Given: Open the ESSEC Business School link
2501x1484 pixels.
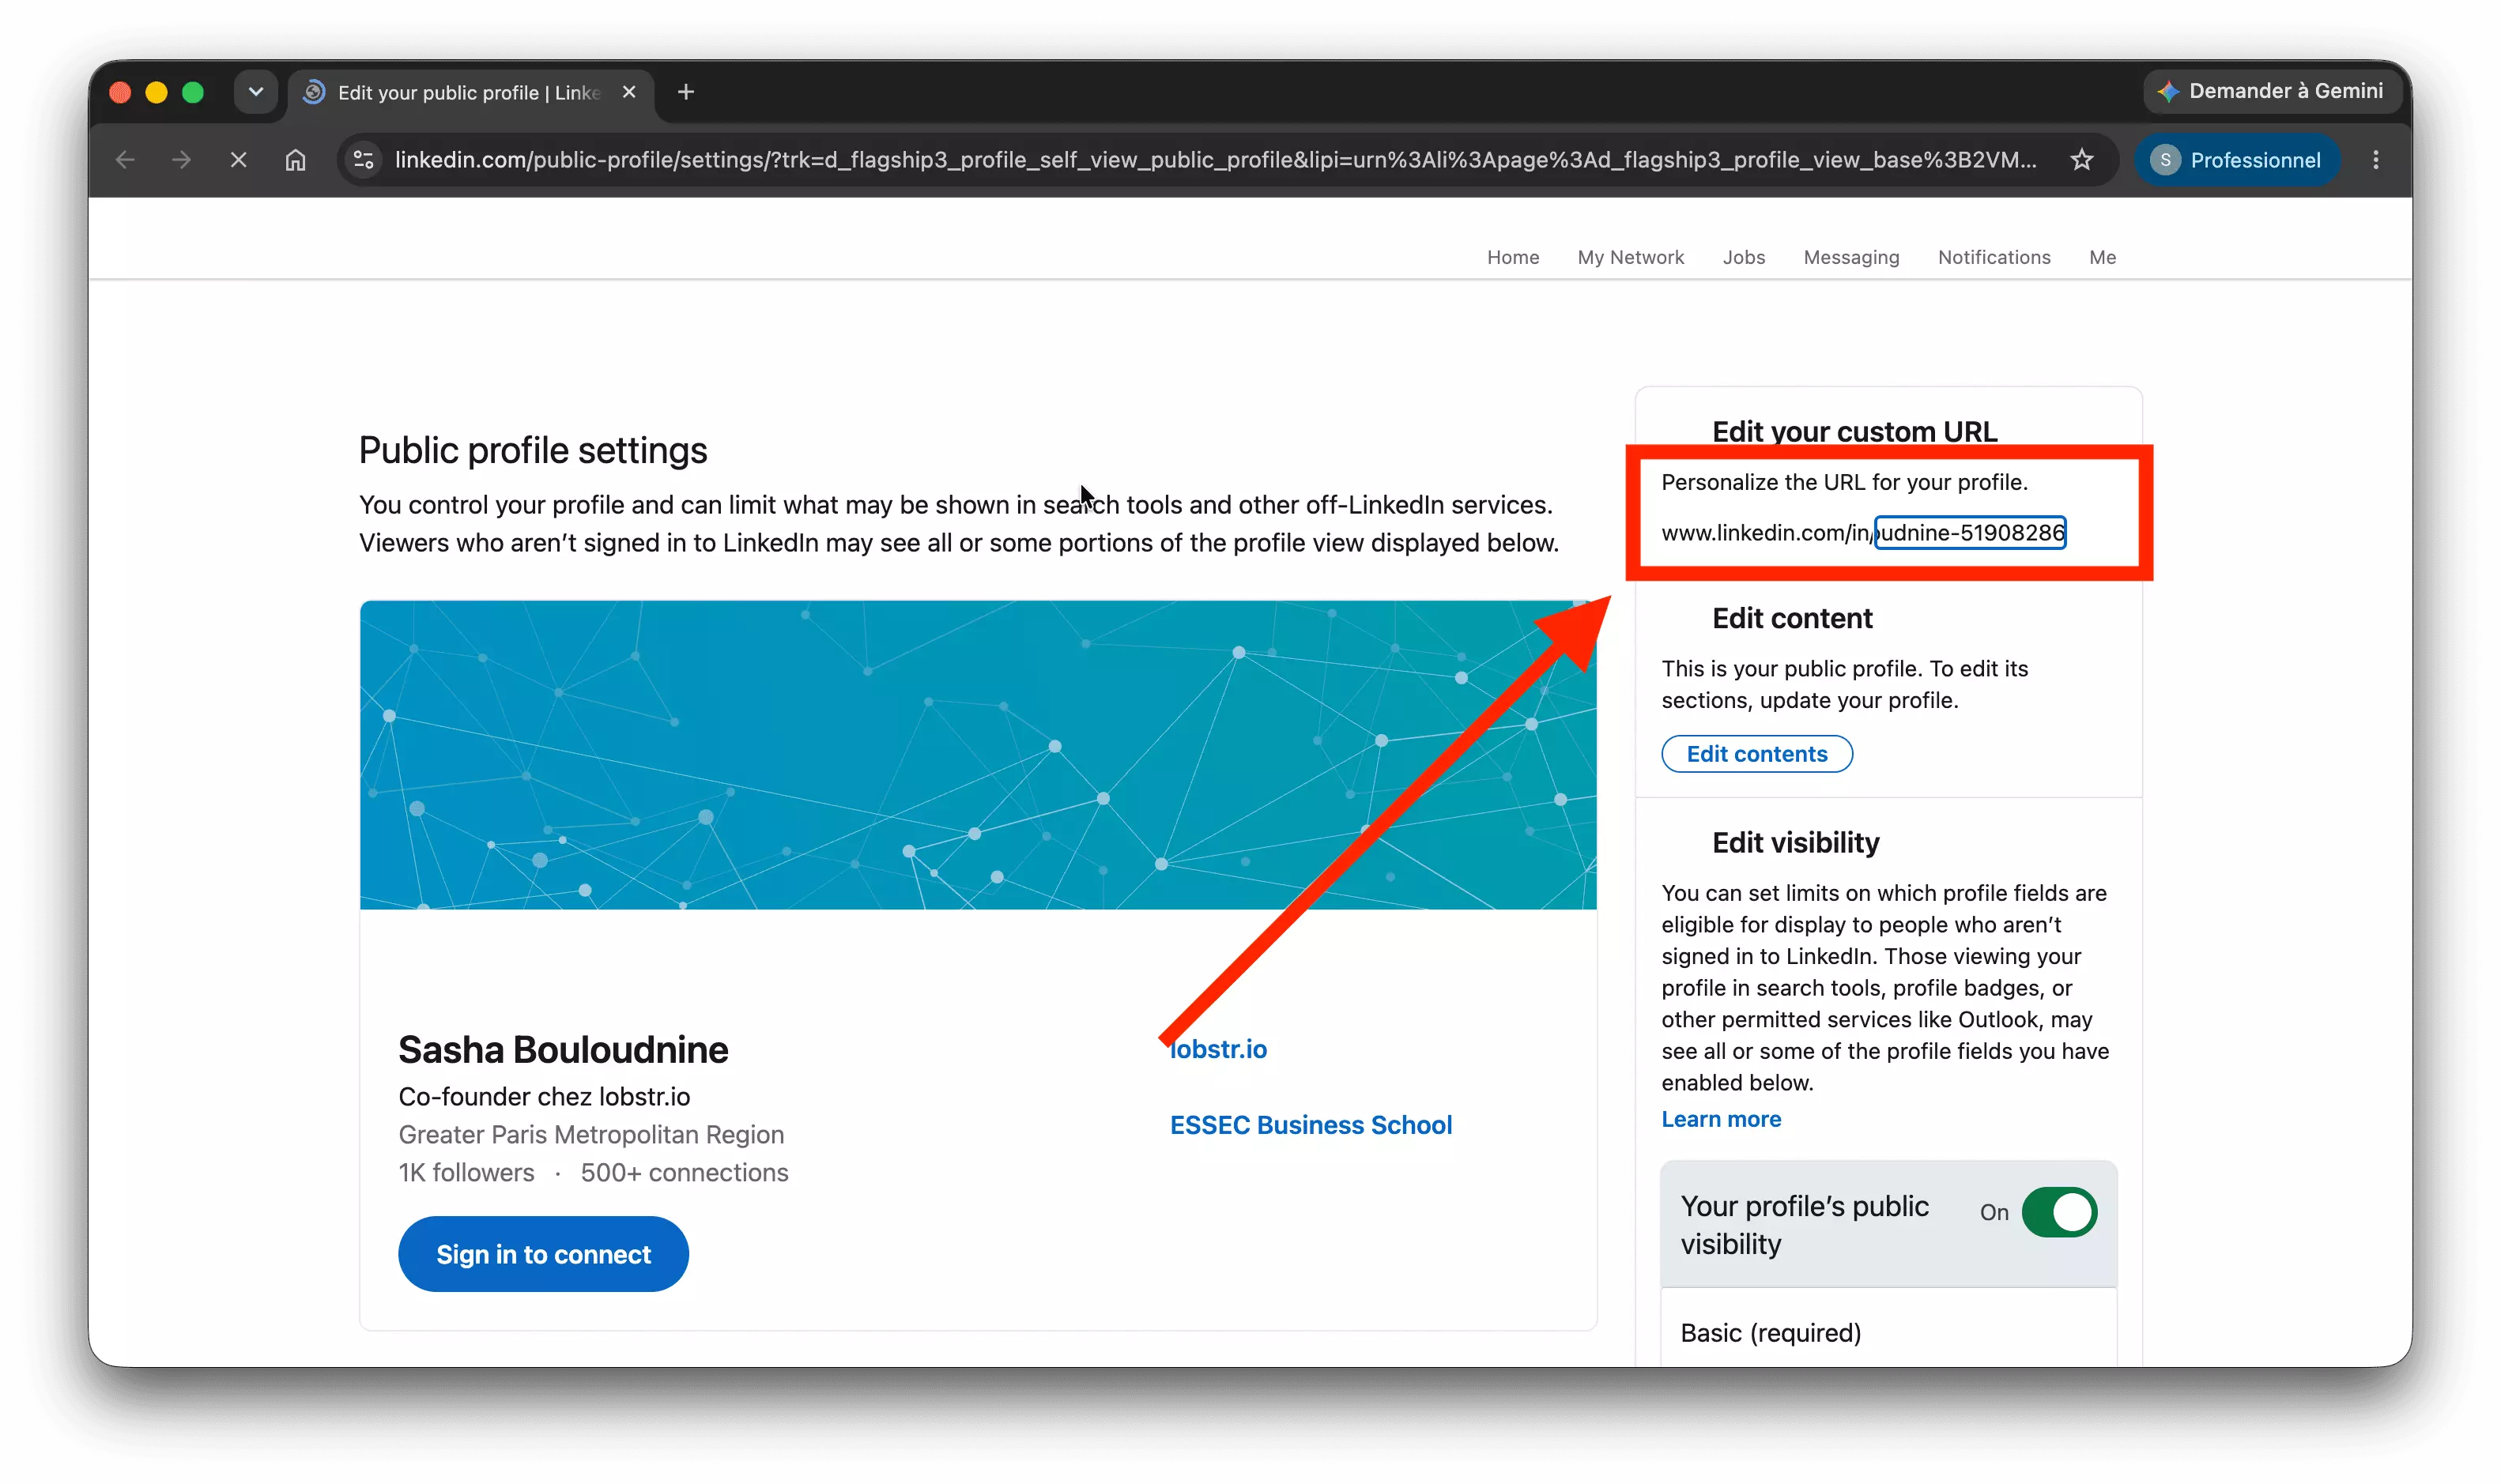Looking at the screenshot, I should pos(1310,1125).
